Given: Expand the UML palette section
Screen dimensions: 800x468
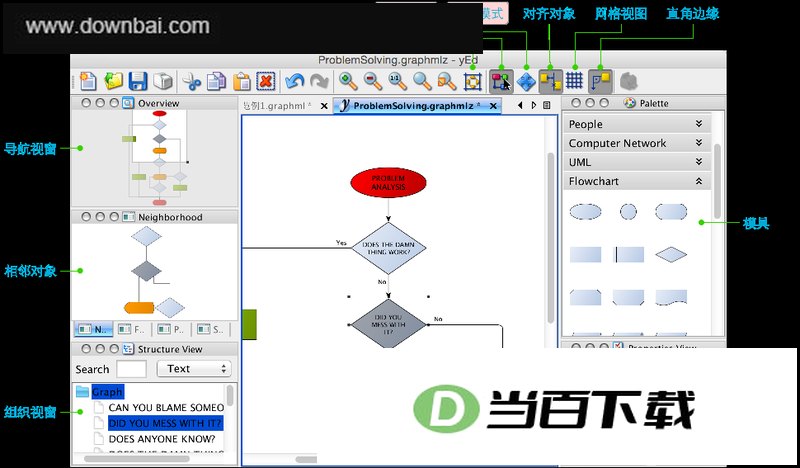Looking at the screenshot, I should (637, 162).
